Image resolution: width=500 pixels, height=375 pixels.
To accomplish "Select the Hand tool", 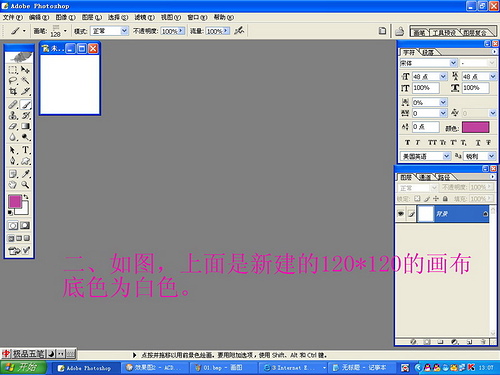I will click(13, 185).
